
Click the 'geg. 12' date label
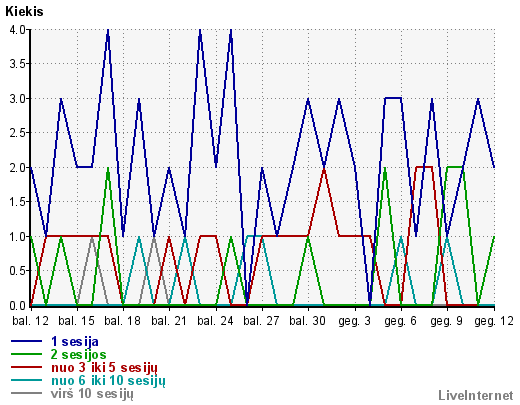pos(494,321)
